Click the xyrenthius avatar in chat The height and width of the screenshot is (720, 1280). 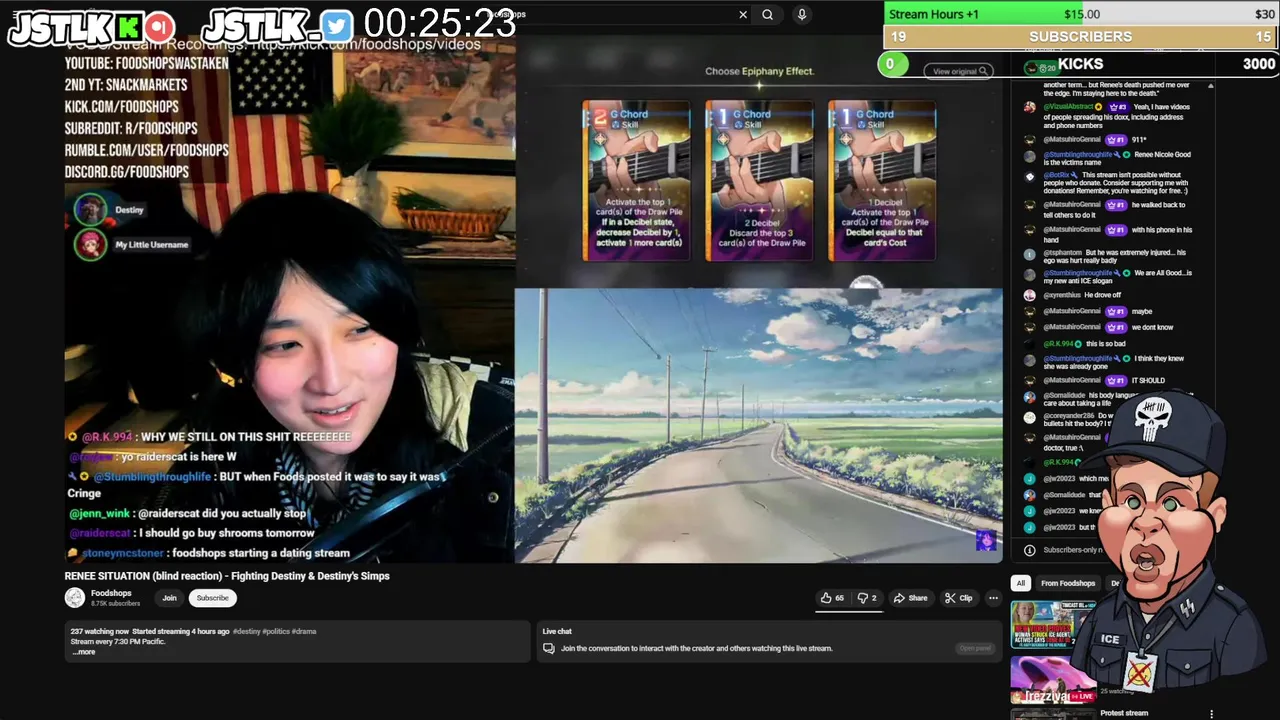(1030, 295)
